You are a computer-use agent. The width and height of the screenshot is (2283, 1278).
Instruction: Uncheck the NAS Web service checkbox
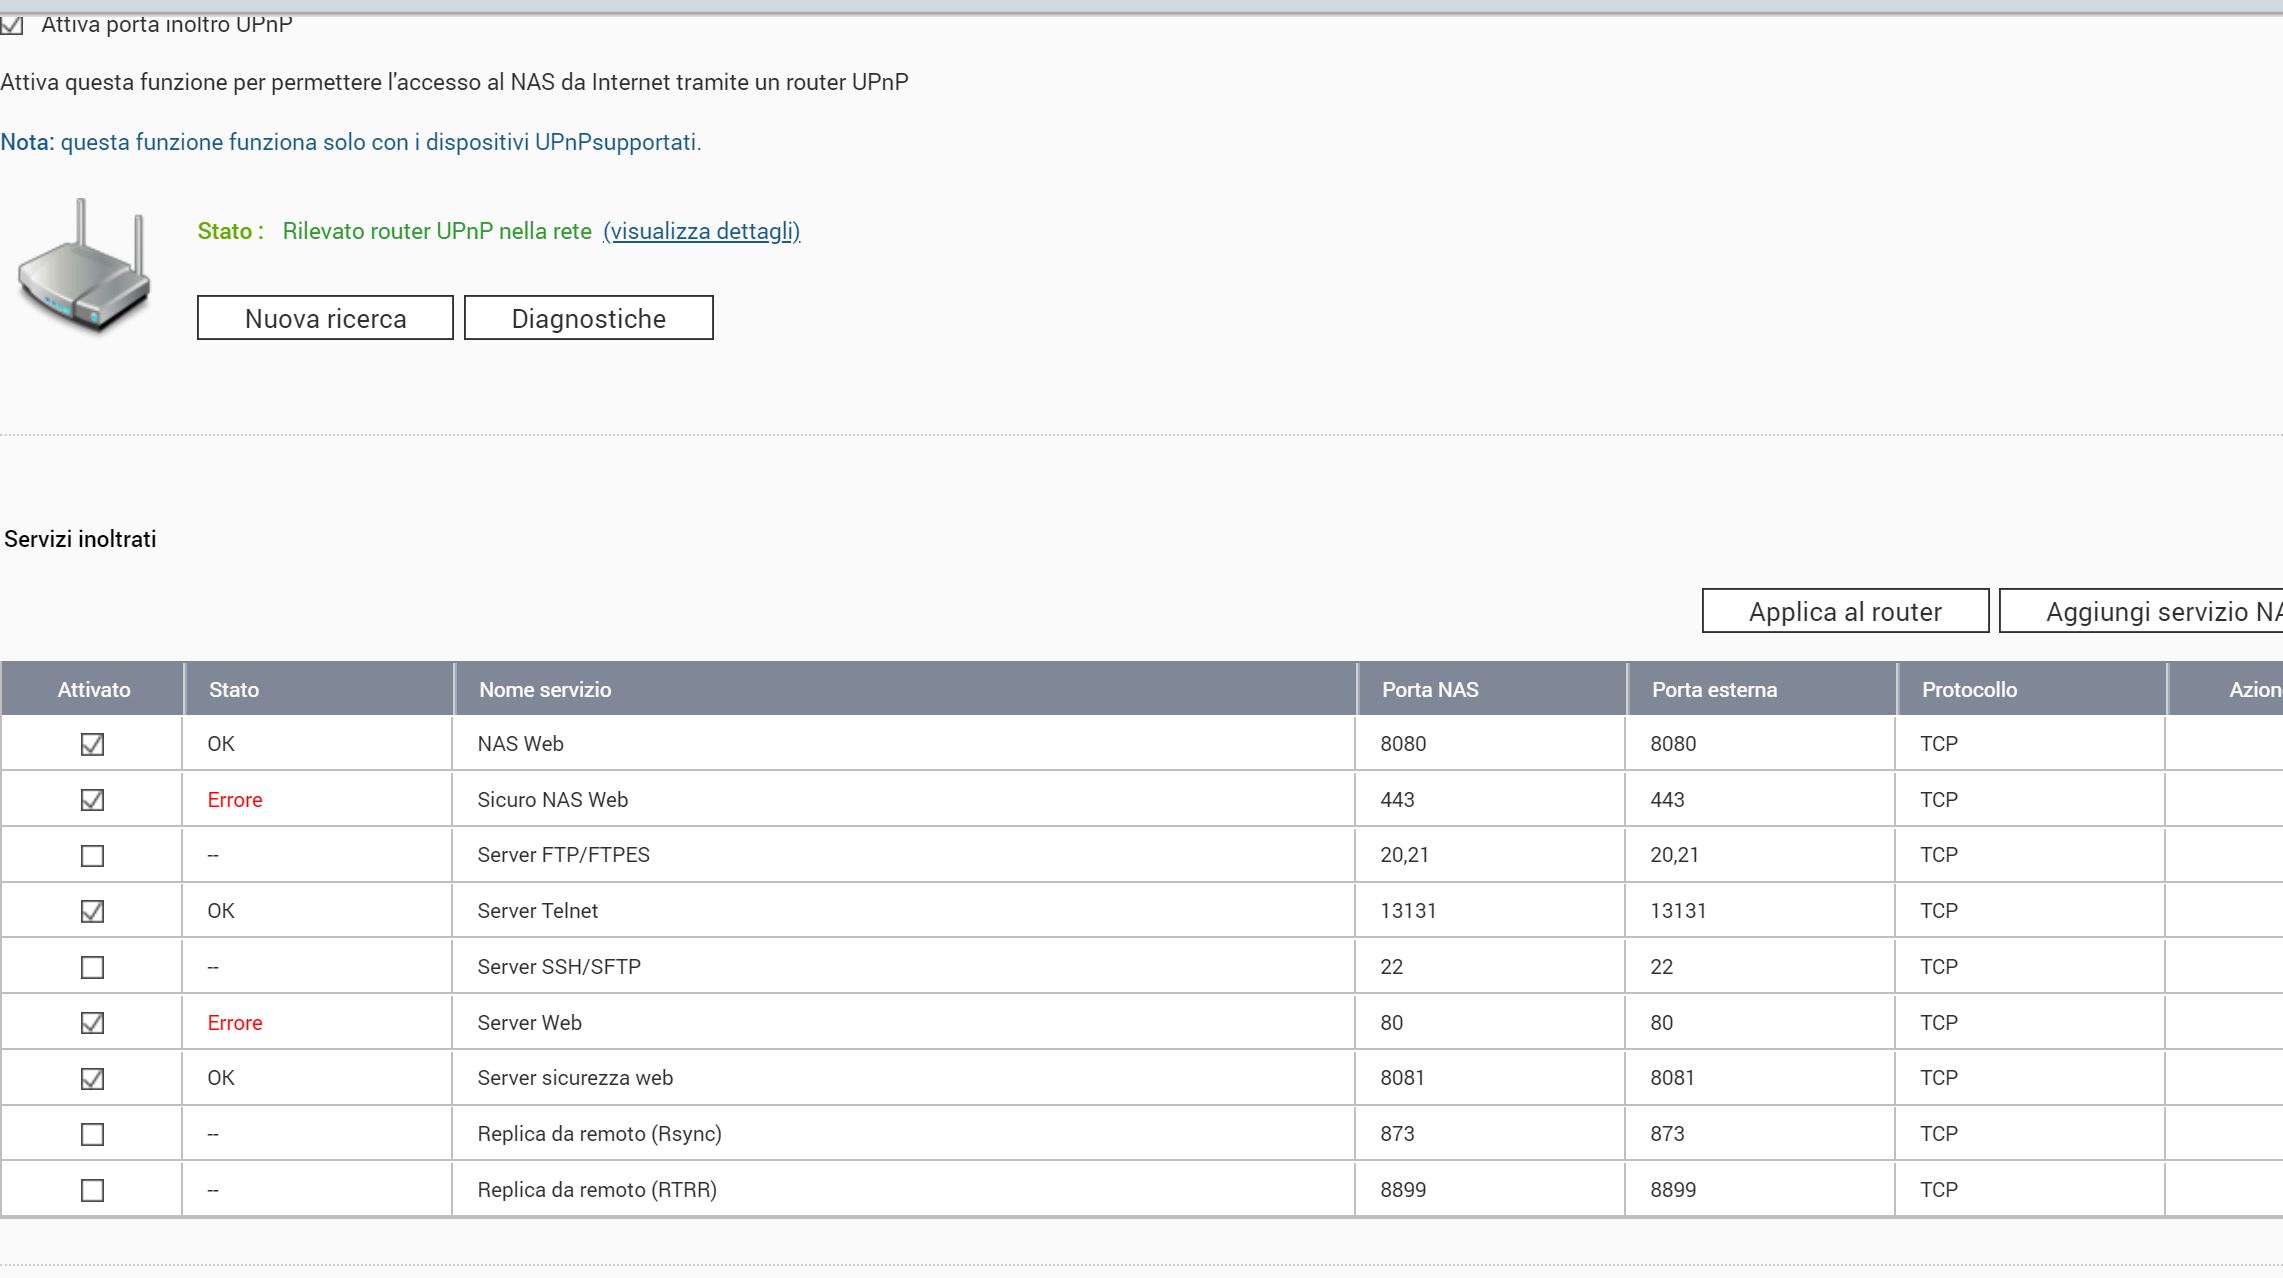(x=92, y=744)
